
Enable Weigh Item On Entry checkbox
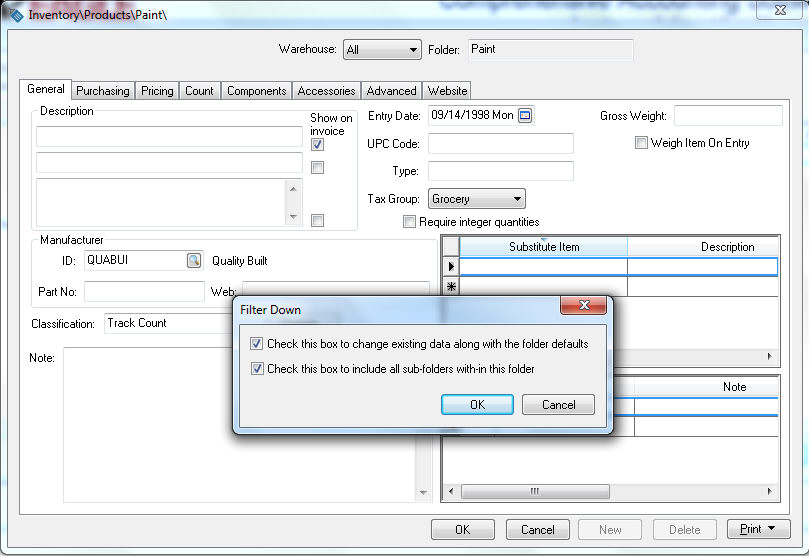[x=641, y=143]
